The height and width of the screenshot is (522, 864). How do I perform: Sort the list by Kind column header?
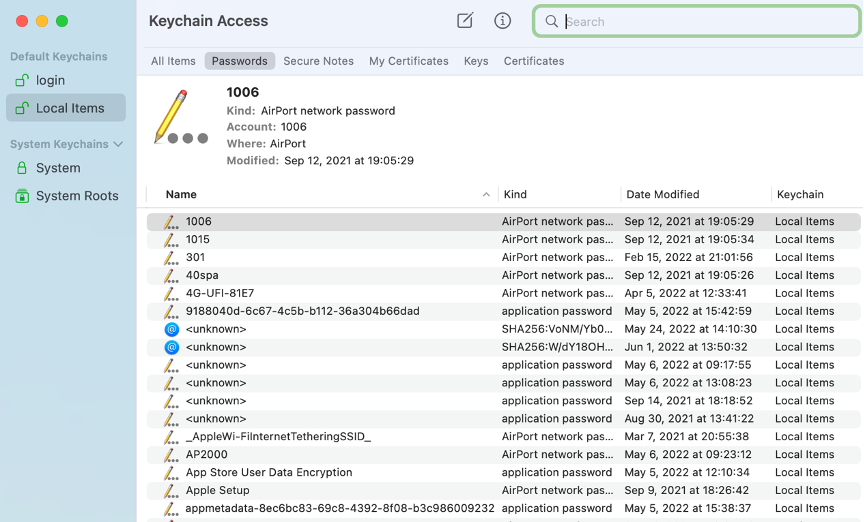pos(515,195)
